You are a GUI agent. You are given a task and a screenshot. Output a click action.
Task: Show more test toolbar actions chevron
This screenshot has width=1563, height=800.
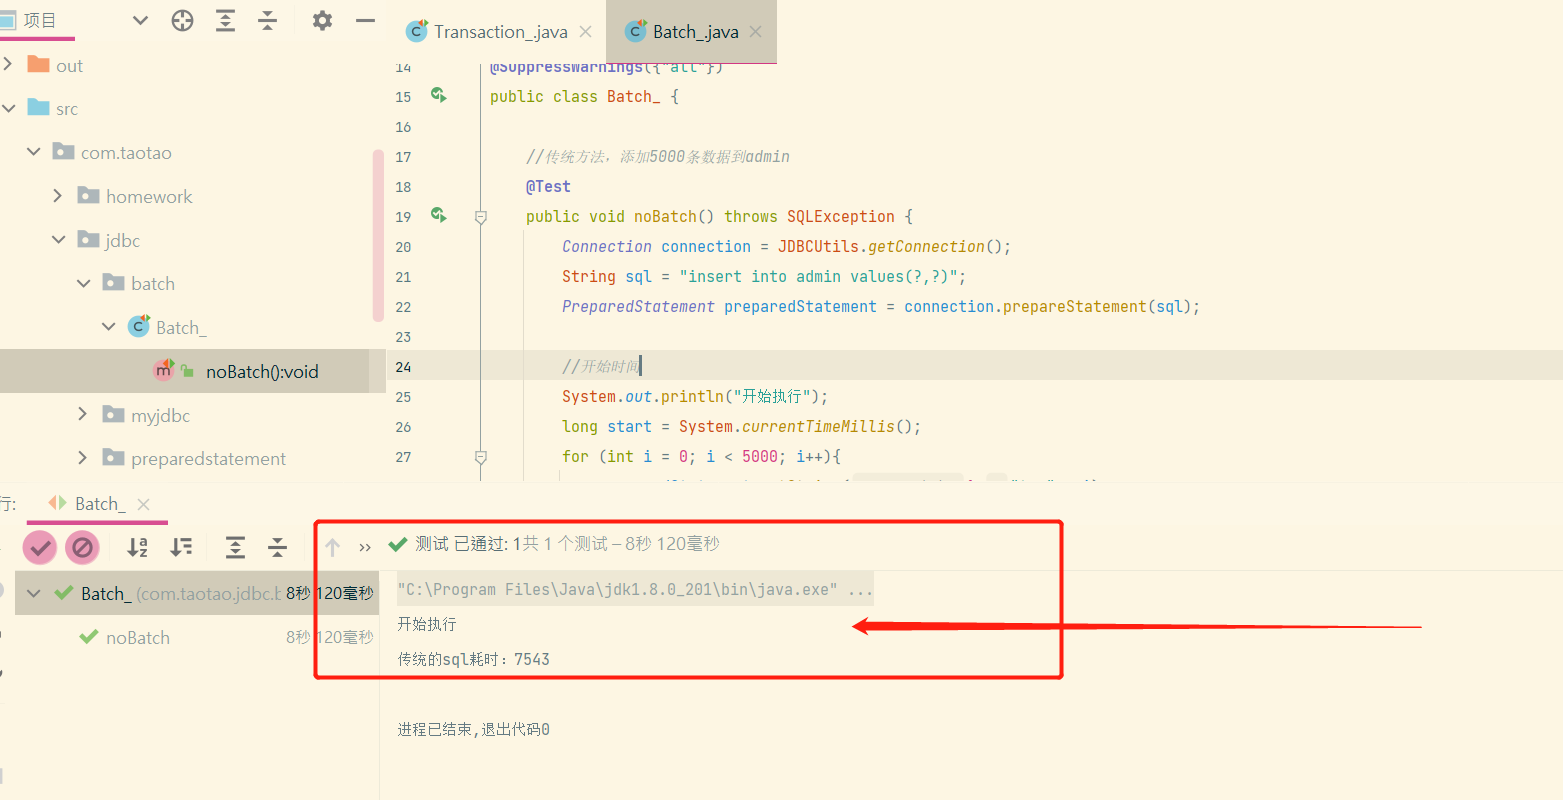click(x=365, y=547)
